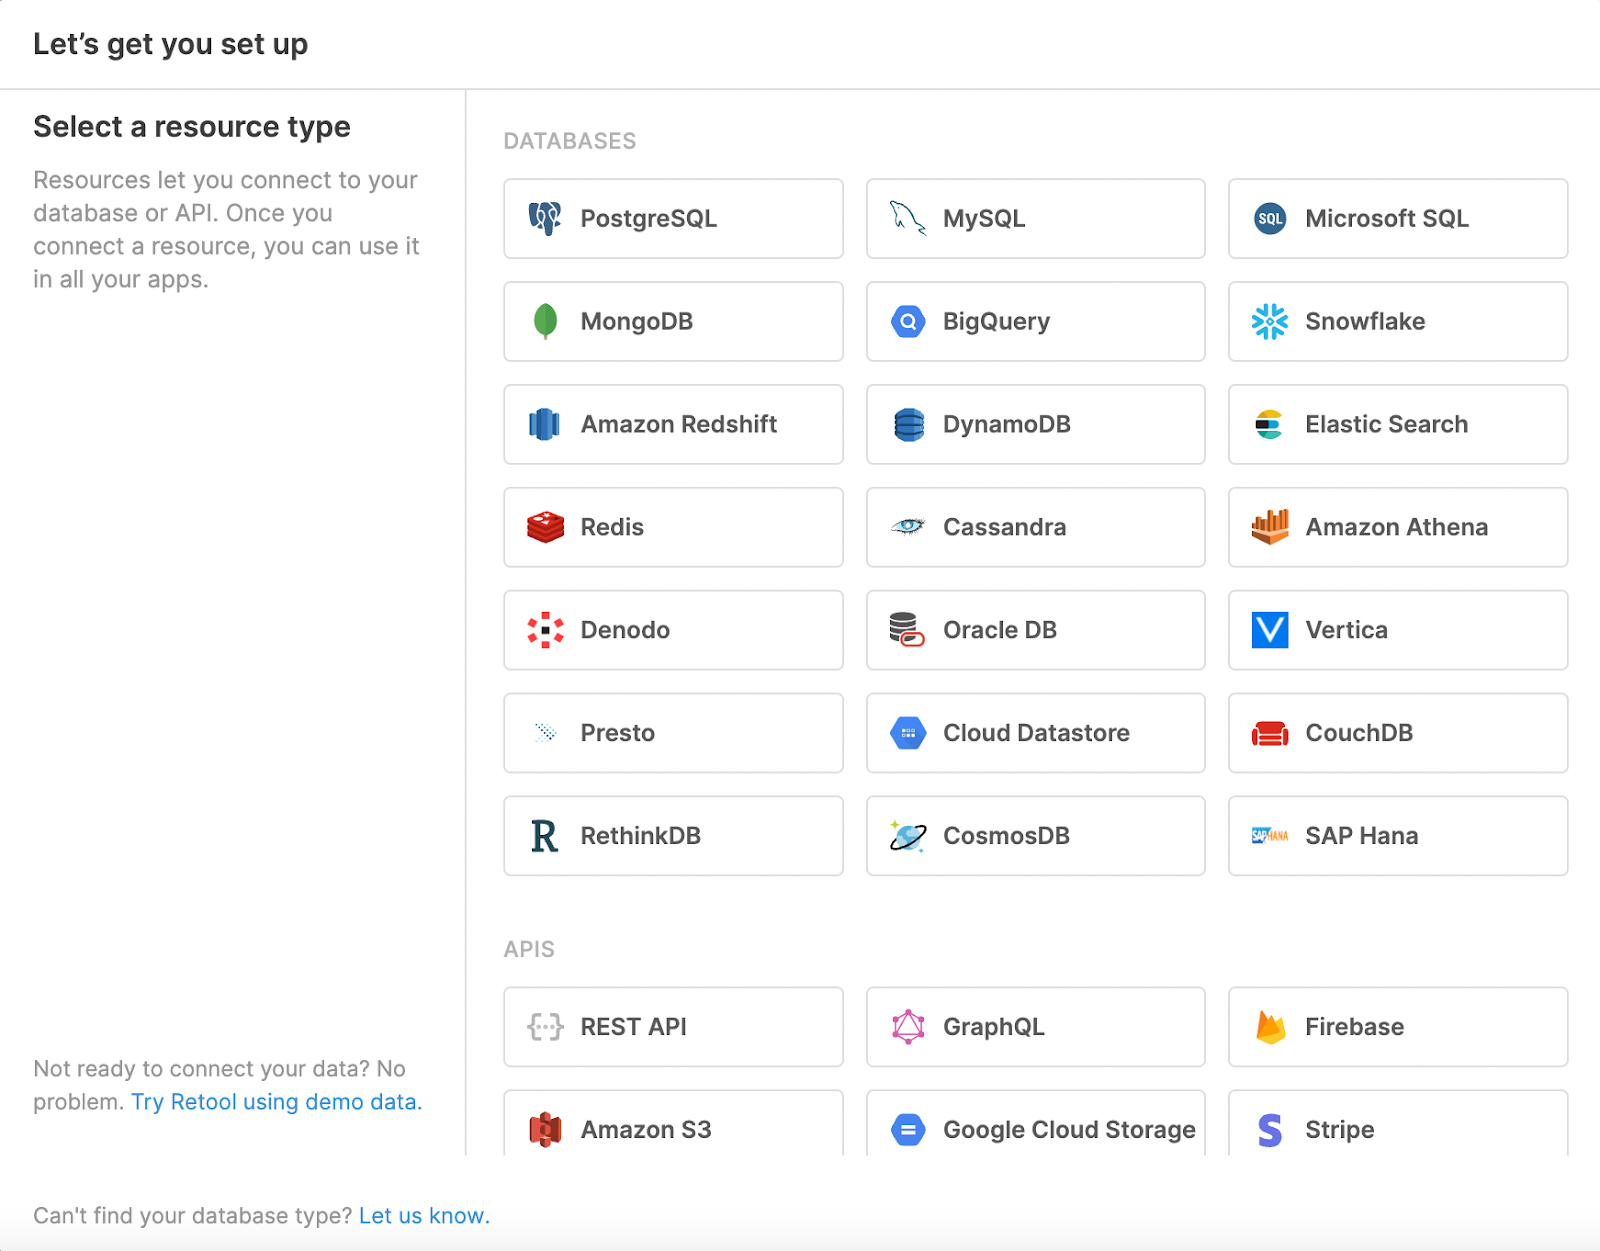The width and height of the screenshot is (1600, 1251).
Task: Open the 'Try Retool using demo data' link
Action: pyautogui.click(x=277, y=1102)
